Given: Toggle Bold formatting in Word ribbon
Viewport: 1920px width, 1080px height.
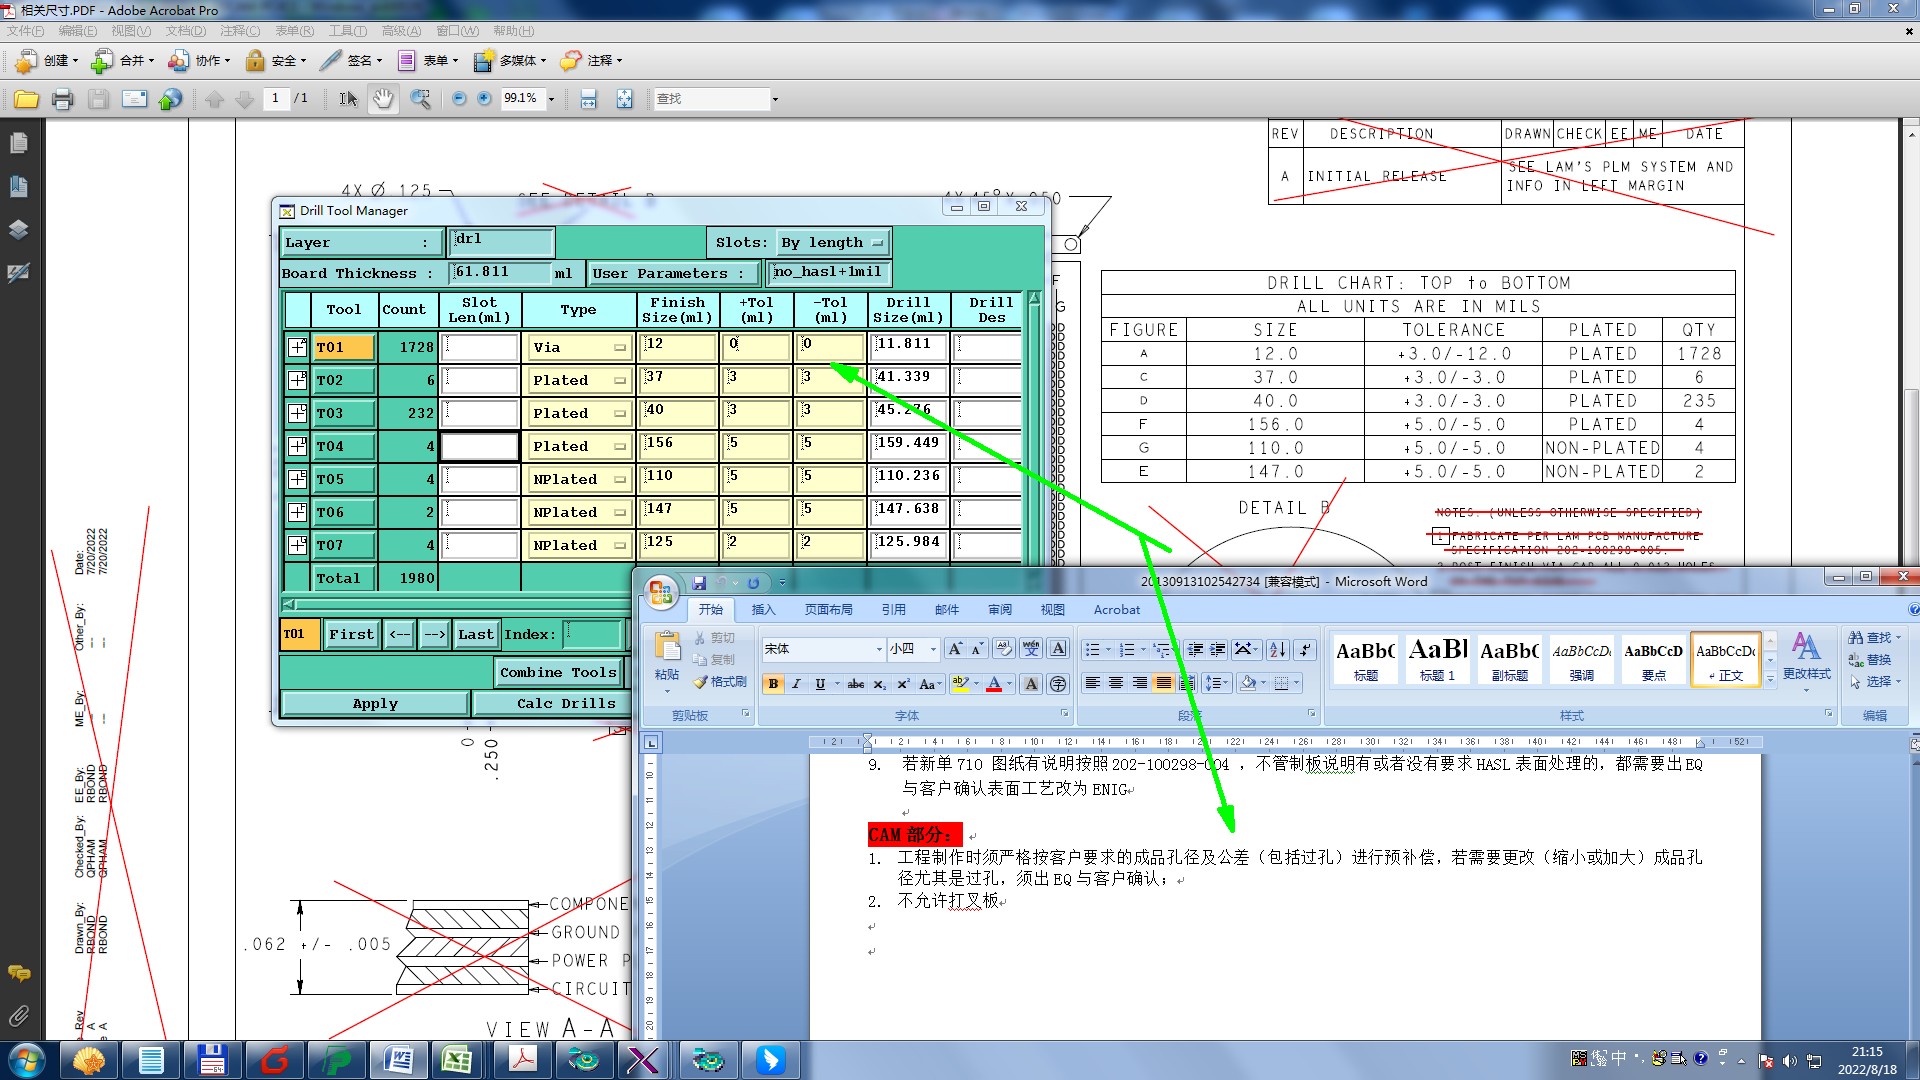Looking at the screenshot, I should tap(773, 684).
